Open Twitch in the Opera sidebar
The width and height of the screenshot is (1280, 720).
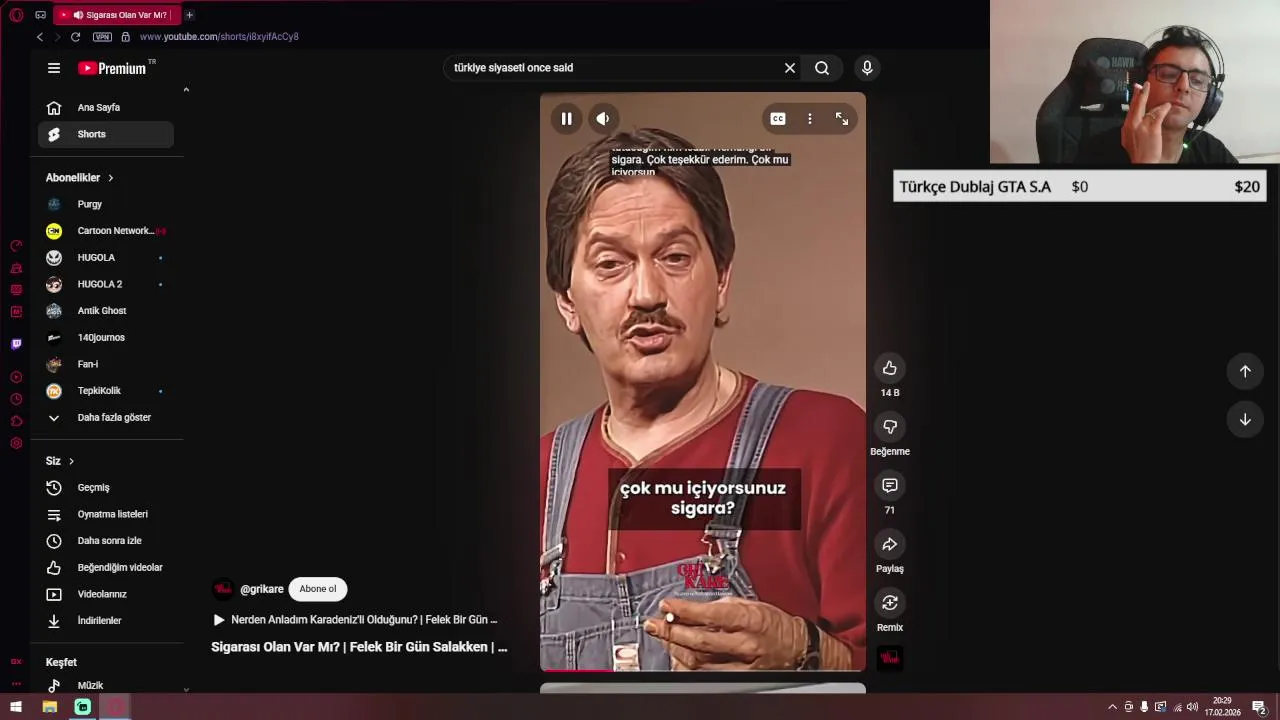click(x=16, y=344)
